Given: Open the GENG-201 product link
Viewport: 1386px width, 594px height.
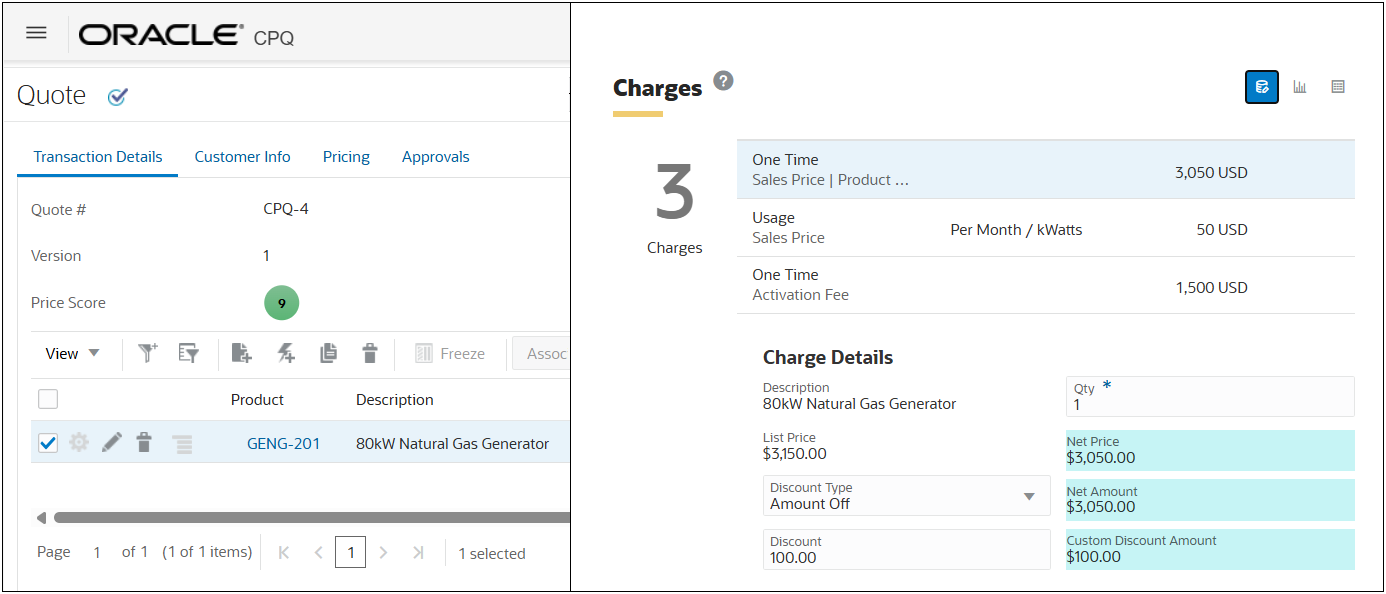Looking at the screenshot, I should coord(283,444).
